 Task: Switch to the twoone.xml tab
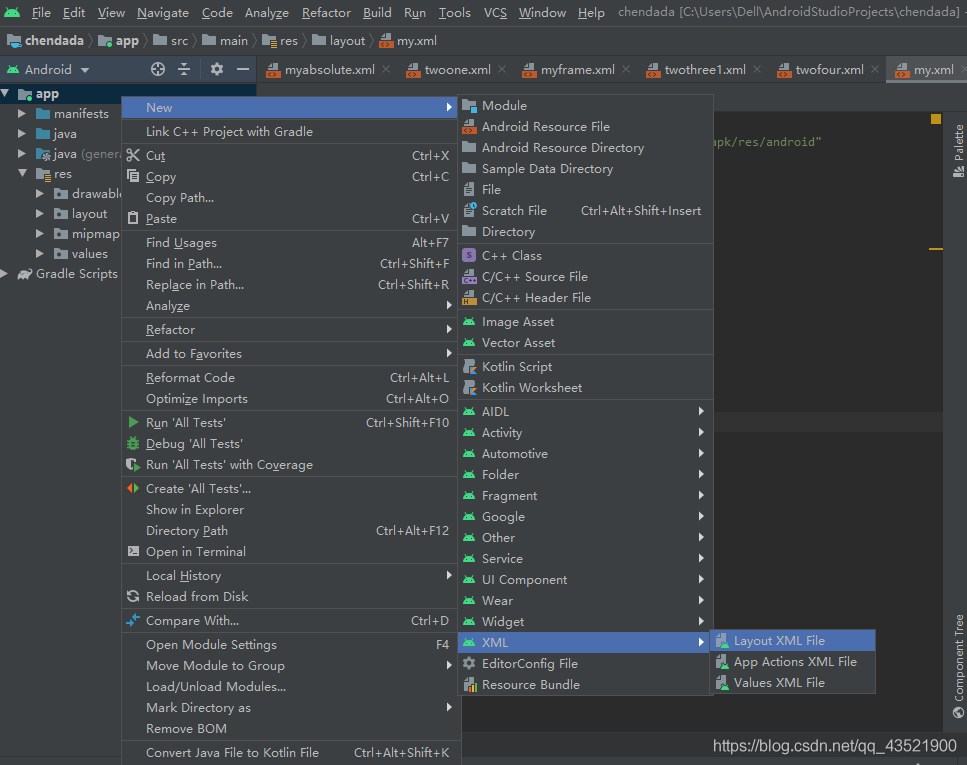click(457, 70)
